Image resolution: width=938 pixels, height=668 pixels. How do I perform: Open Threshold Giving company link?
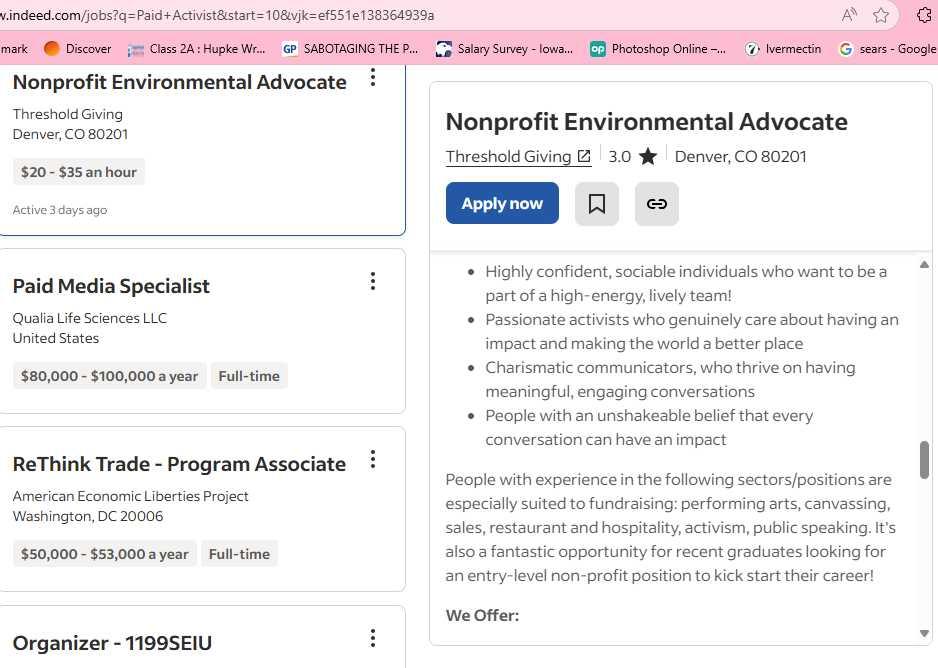point(518,157)
